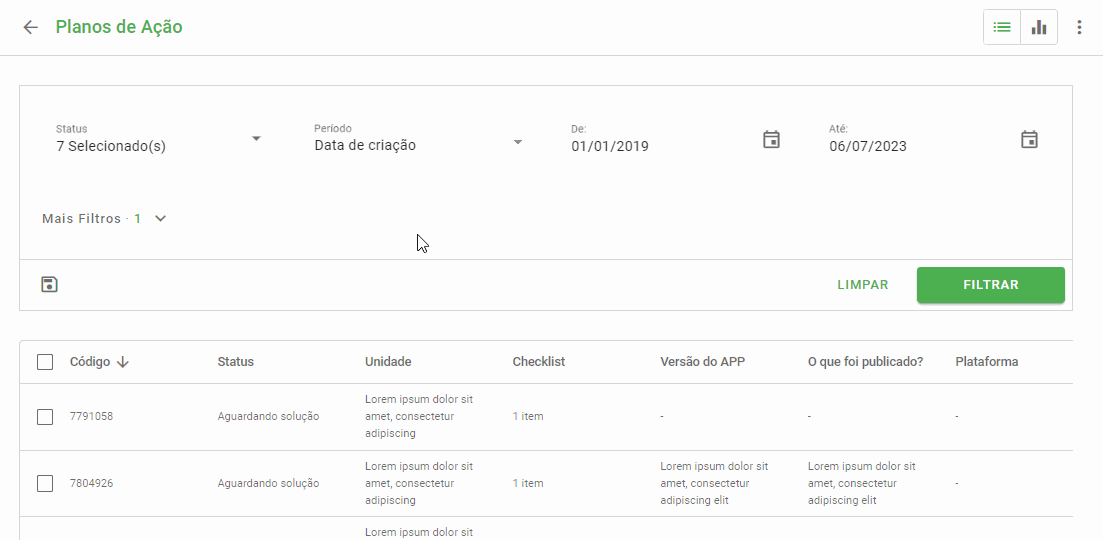This screenshot has height=540, width=1103.
Task: Open calendar picker for De date
Action: point(772,139)
